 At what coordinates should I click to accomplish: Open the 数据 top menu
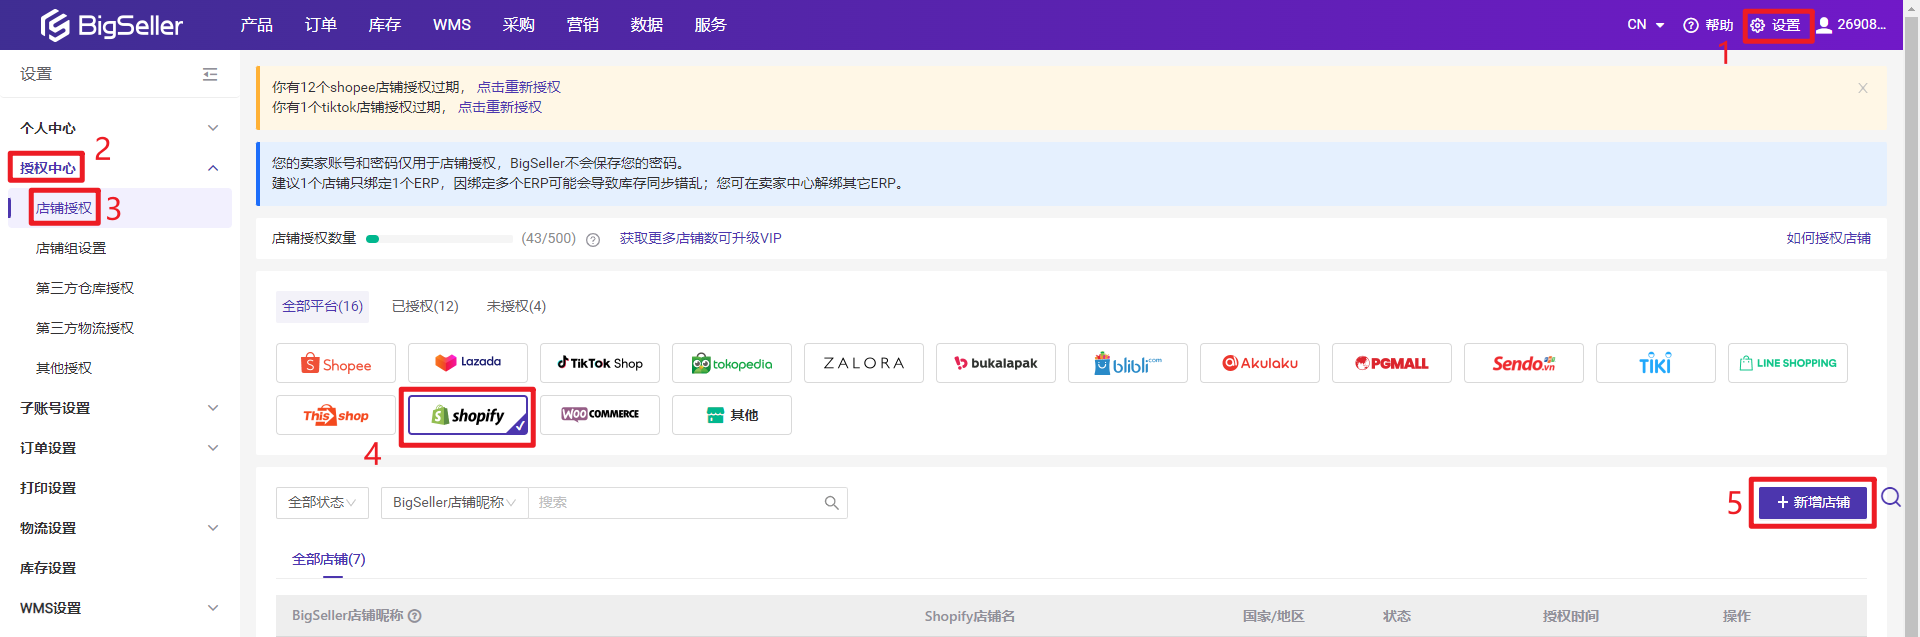tap(647, 25)
